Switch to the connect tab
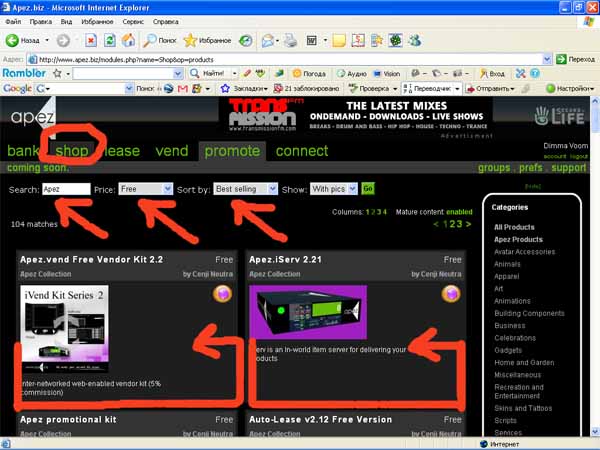The width and height of the screenshot is (600, 450). (x=302, y=151)
